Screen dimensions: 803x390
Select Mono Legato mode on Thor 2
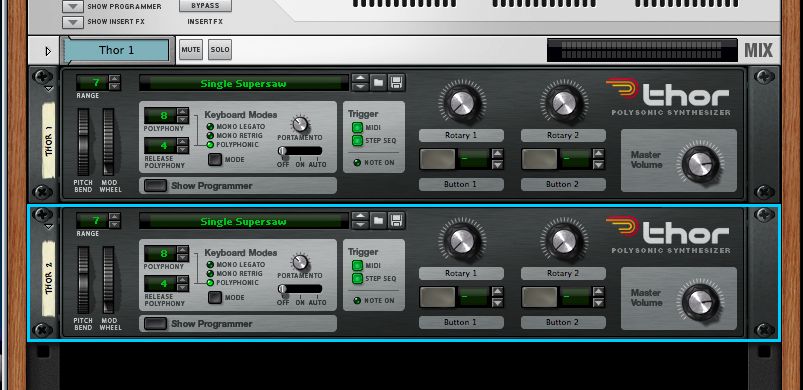(210, 265)
